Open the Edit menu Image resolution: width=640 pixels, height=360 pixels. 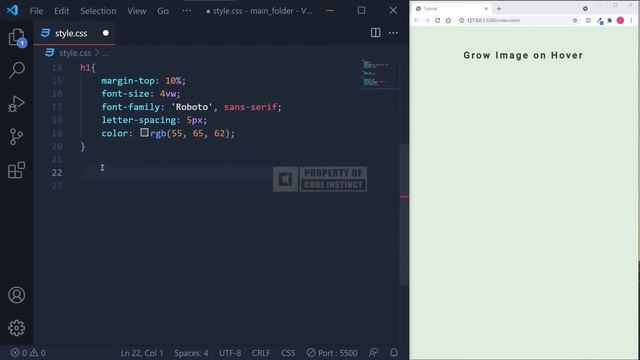62,11
